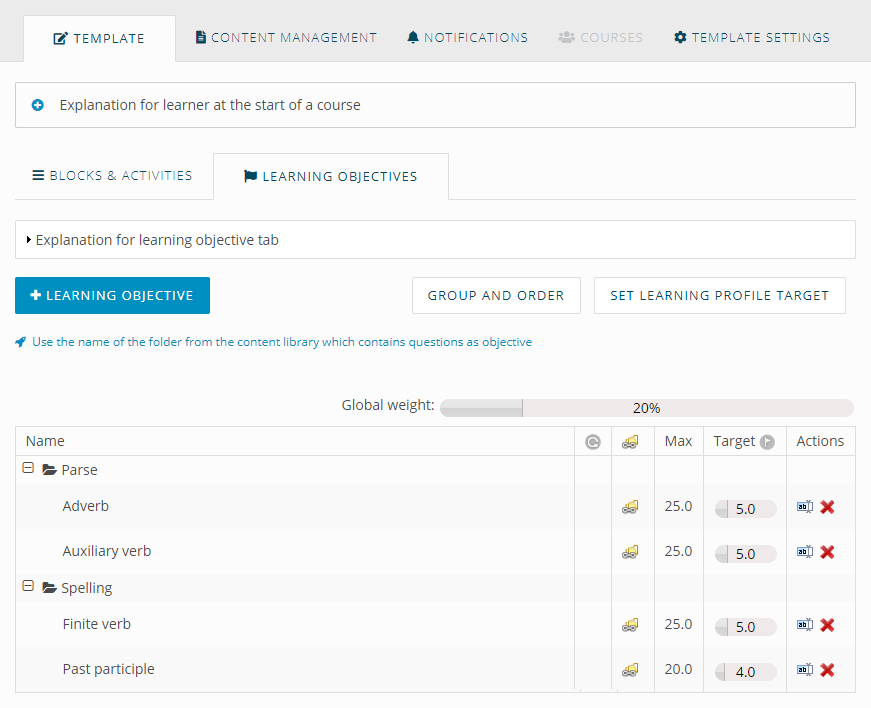Open the Template tab
This screenshot has height=708, width=871.
click(99, 38)
